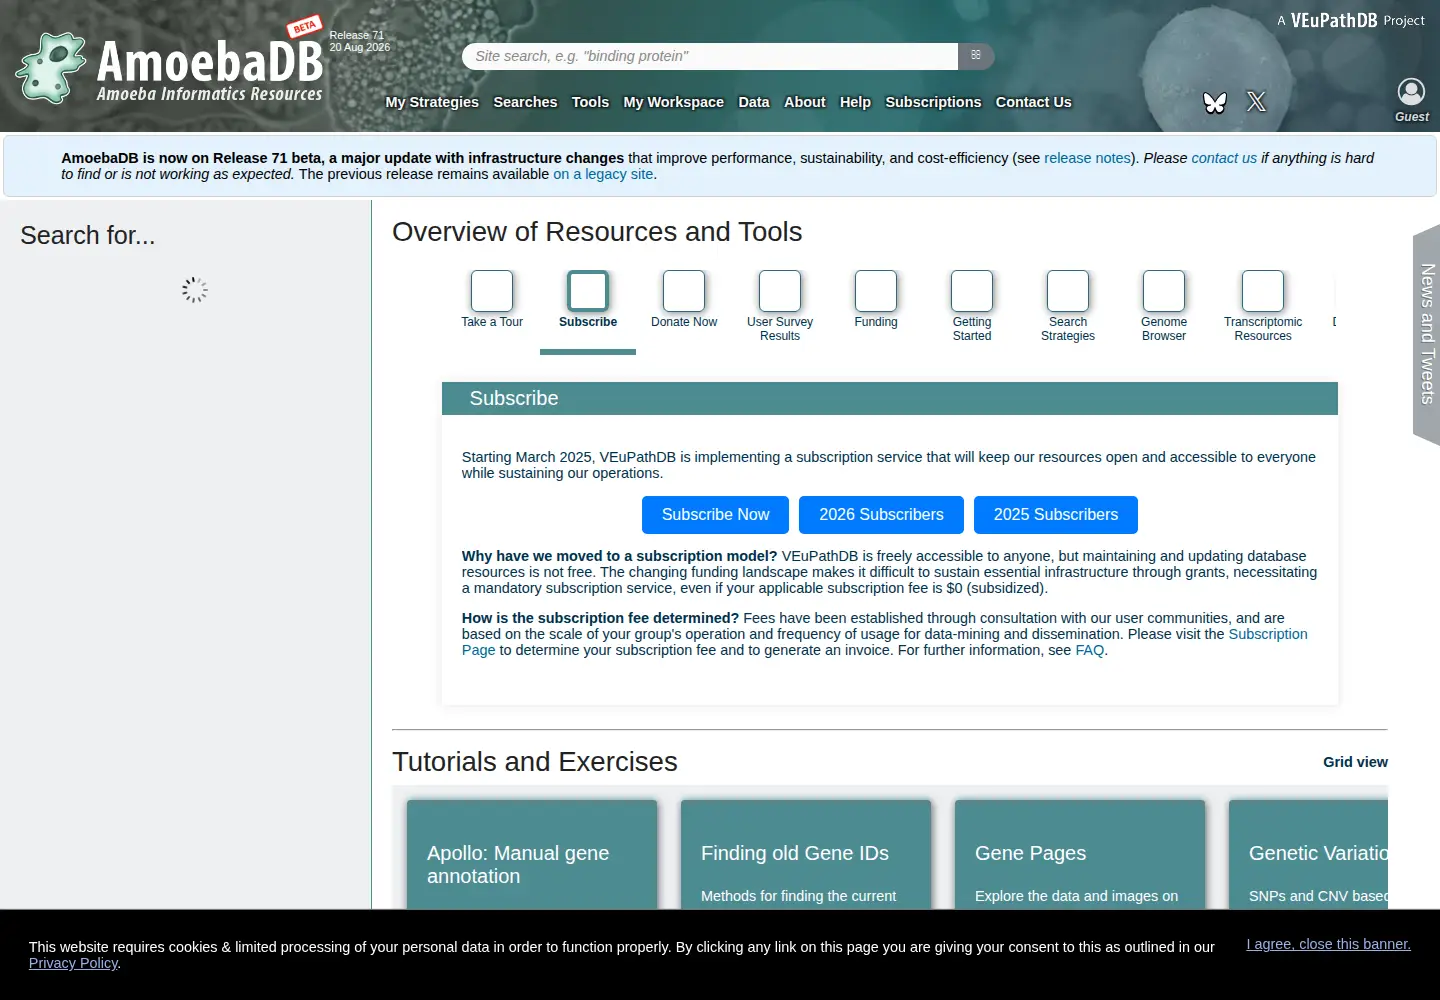Click the Search Strategies icon
1440x1000 pixels.
coord(1068,291)
